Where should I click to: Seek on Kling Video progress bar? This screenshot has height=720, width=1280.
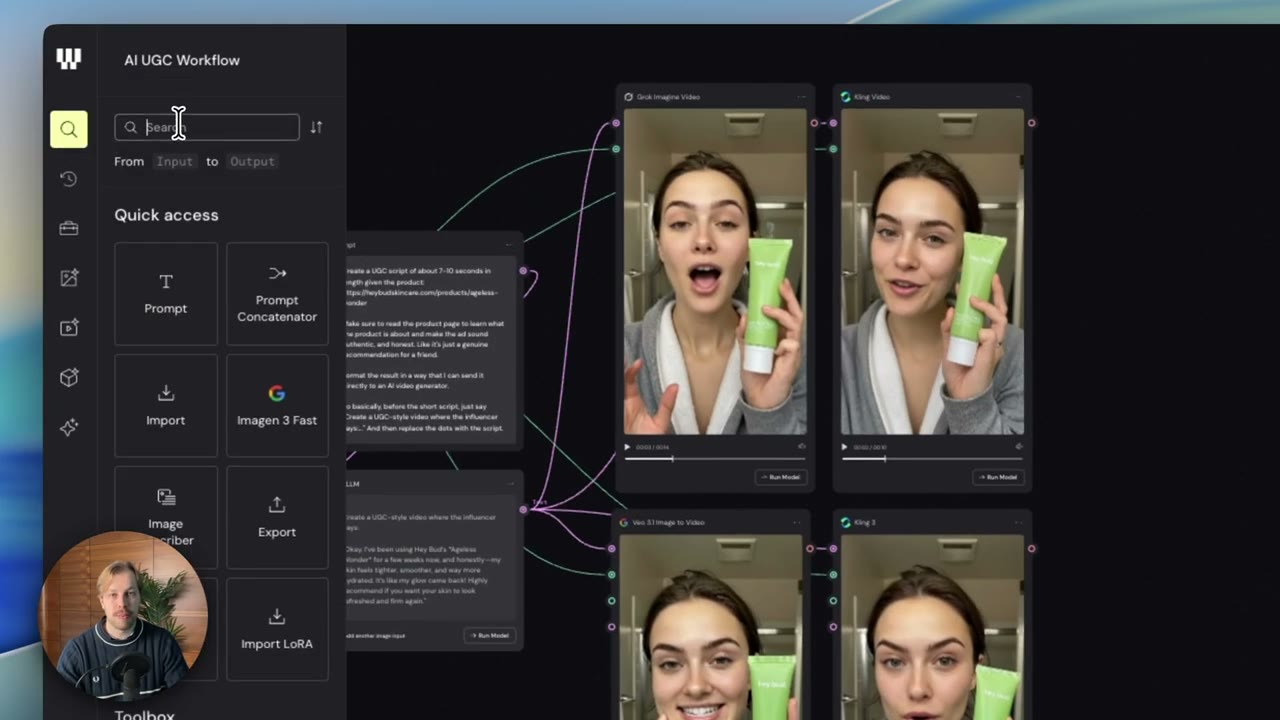point(932,459)
